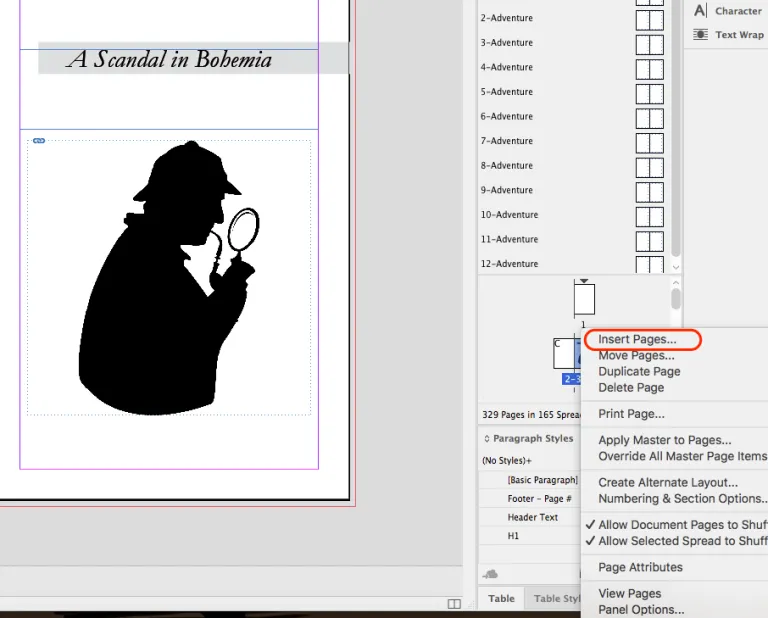The width and height of the screenshot is (768, 618).
Task: Click the 4-Adventure master spread icon
Action: tap(649, 69)
